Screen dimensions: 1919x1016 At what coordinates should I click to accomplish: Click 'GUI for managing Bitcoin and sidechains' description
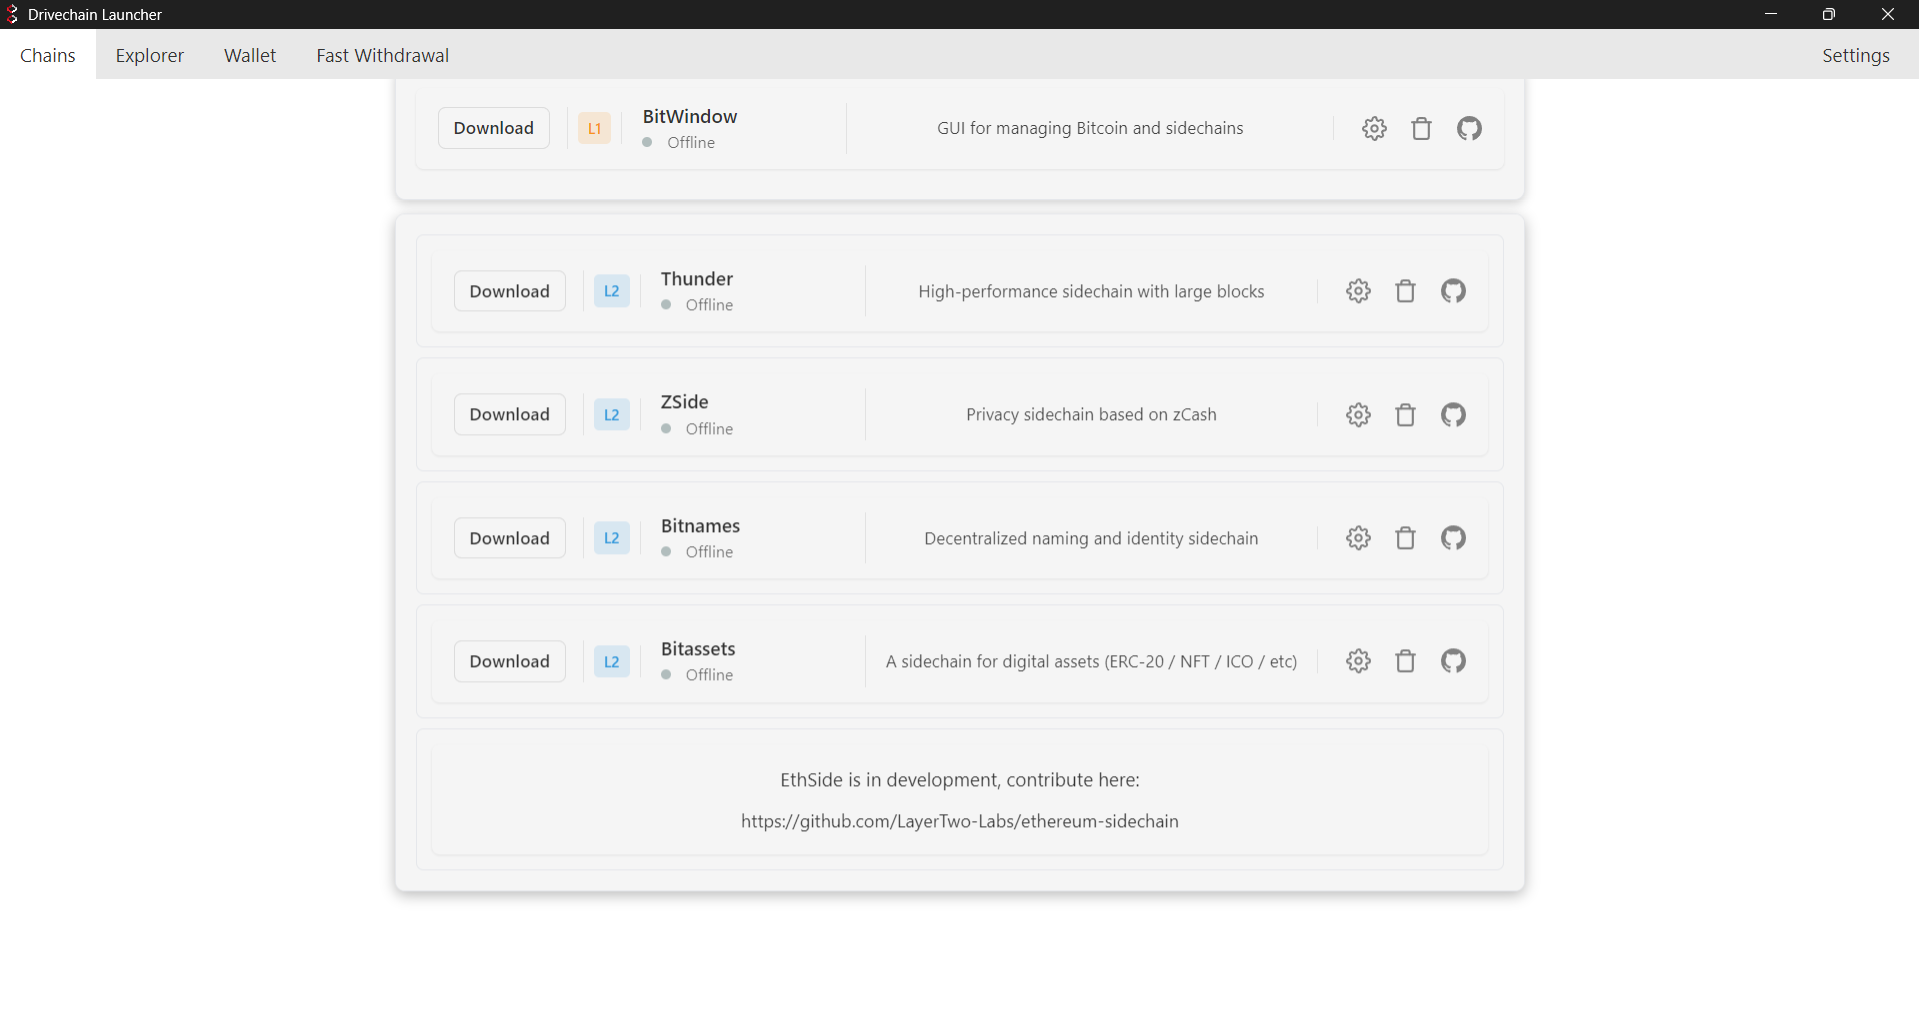coord(1090,128)
